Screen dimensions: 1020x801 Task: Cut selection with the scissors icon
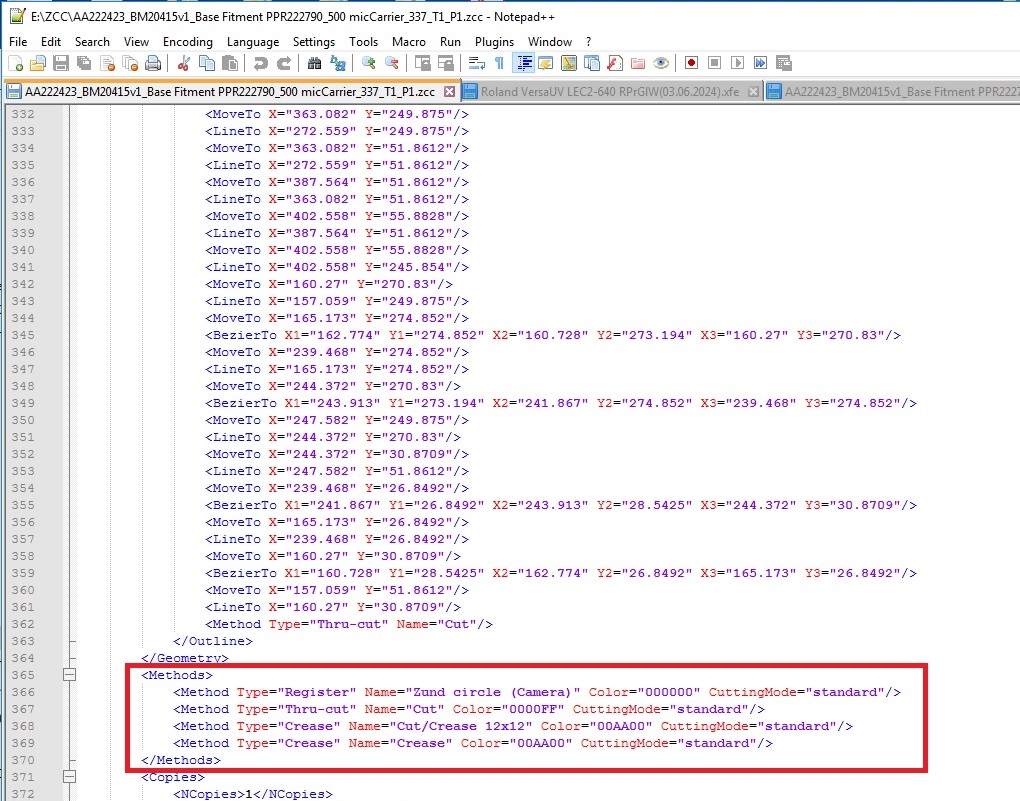click(184, 62)
